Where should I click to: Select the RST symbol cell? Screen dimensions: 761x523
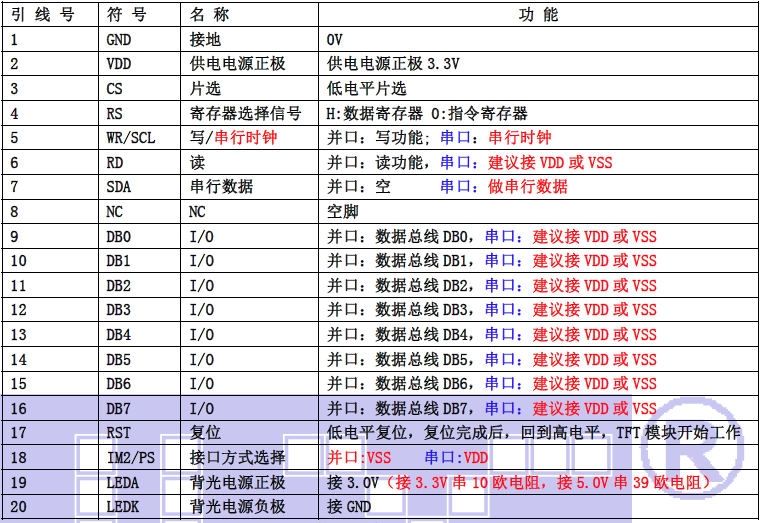[x=119, y=433]
